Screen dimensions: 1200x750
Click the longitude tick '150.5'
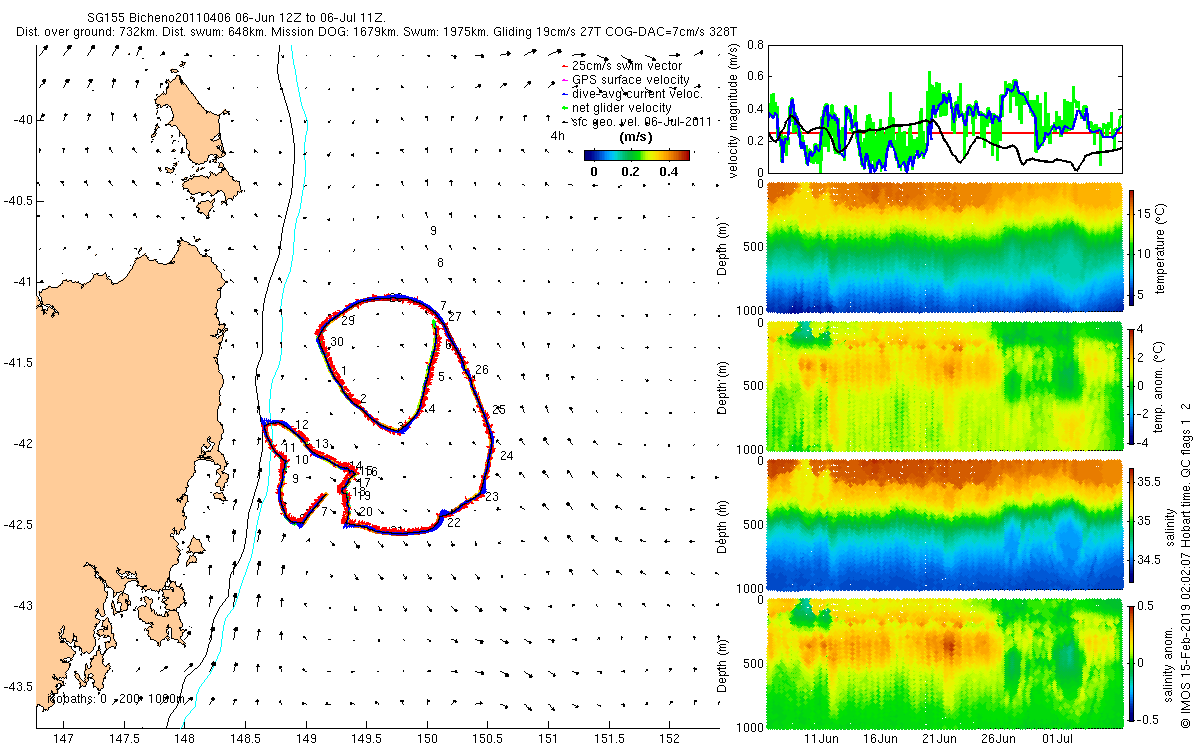click(488, 738)
